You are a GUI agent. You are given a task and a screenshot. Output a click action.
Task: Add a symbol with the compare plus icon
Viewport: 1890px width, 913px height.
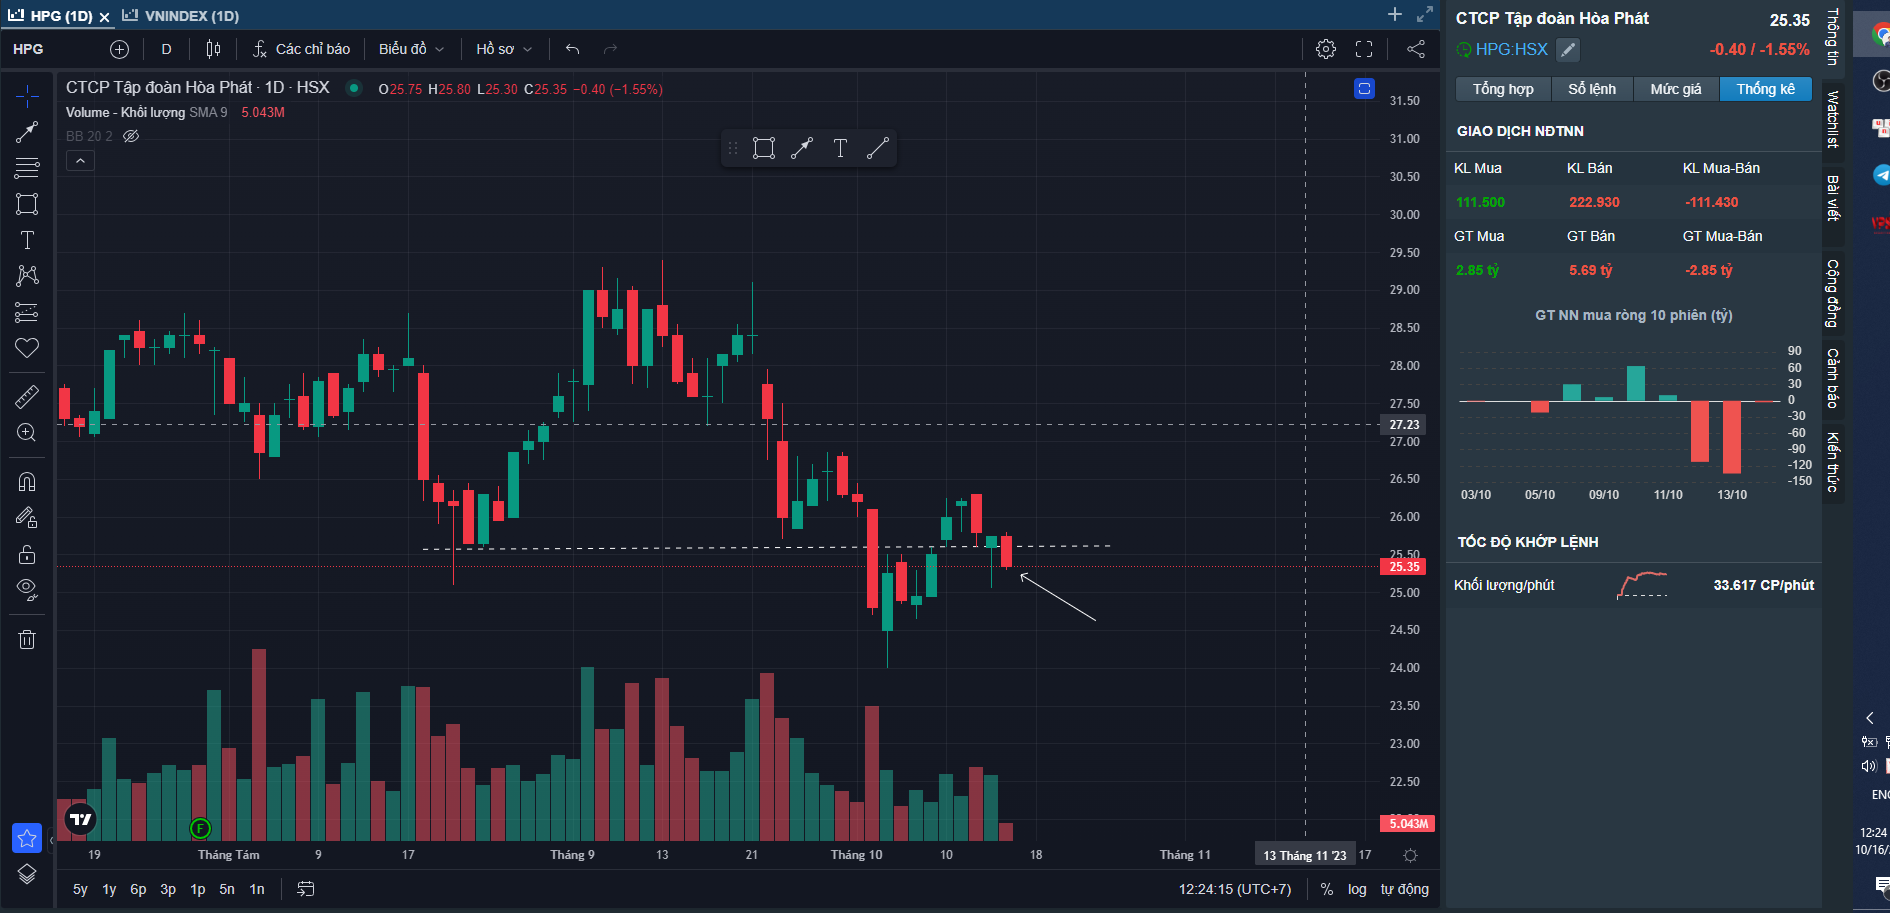coord(119,49)
